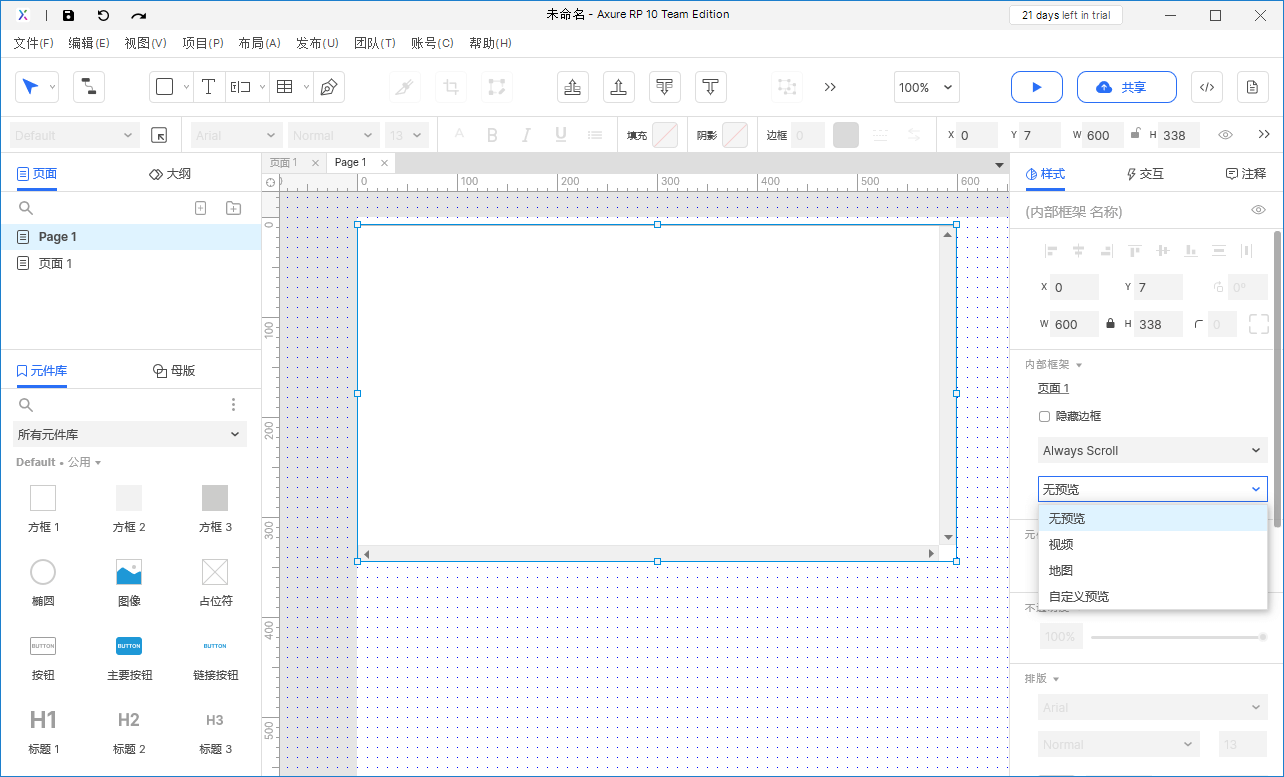
Task: Choose 自定义预览 custom preview option
Action: click(1153, 597)
